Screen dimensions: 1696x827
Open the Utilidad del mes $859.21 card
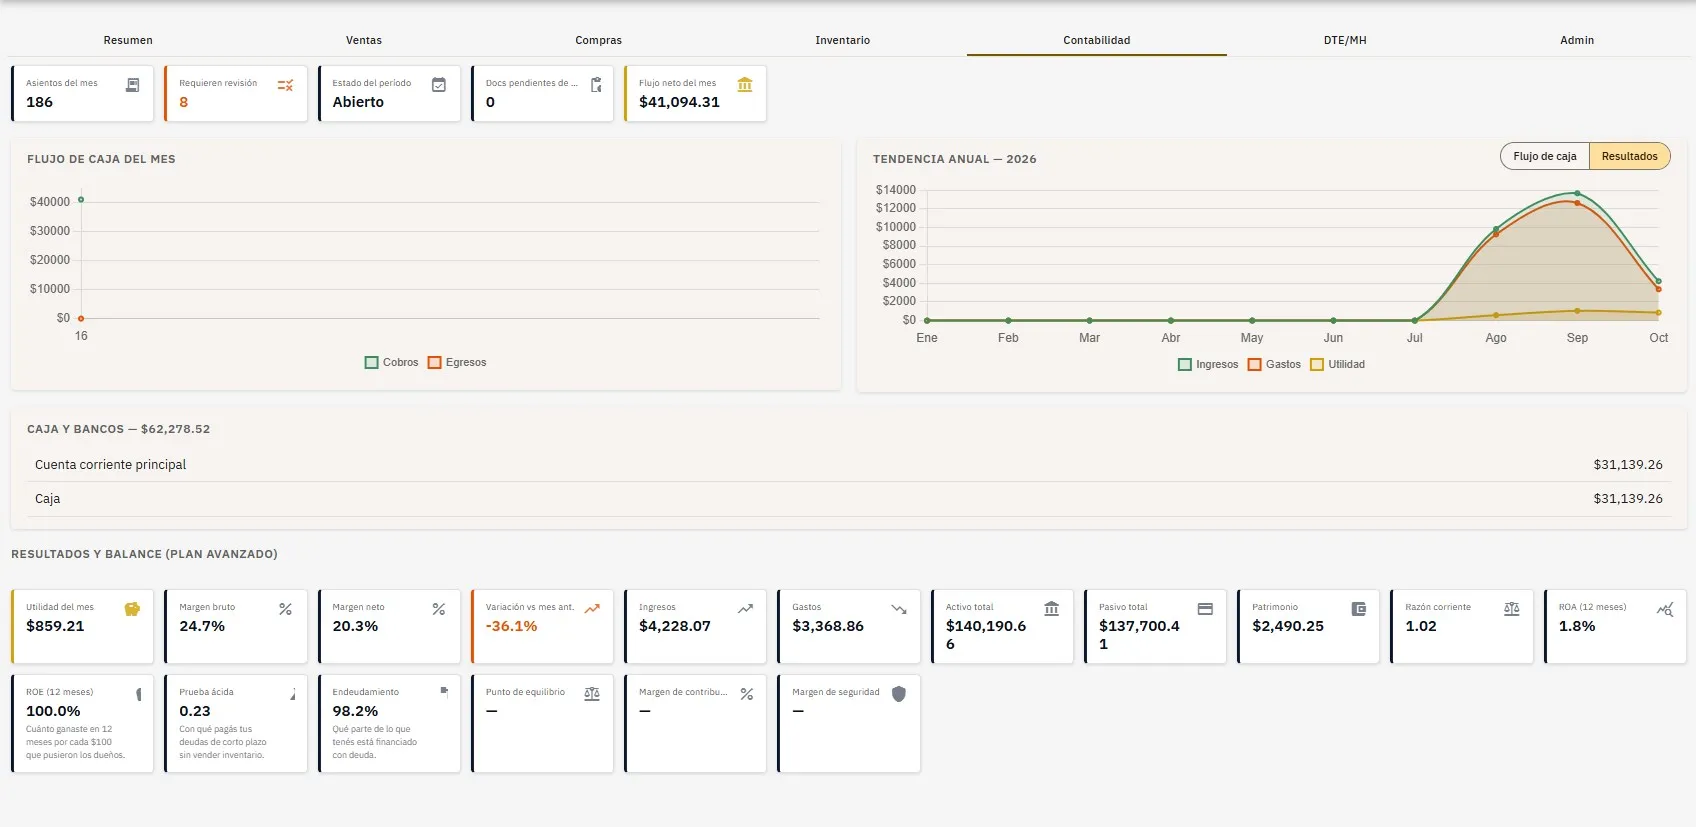[x=82, y=627]
